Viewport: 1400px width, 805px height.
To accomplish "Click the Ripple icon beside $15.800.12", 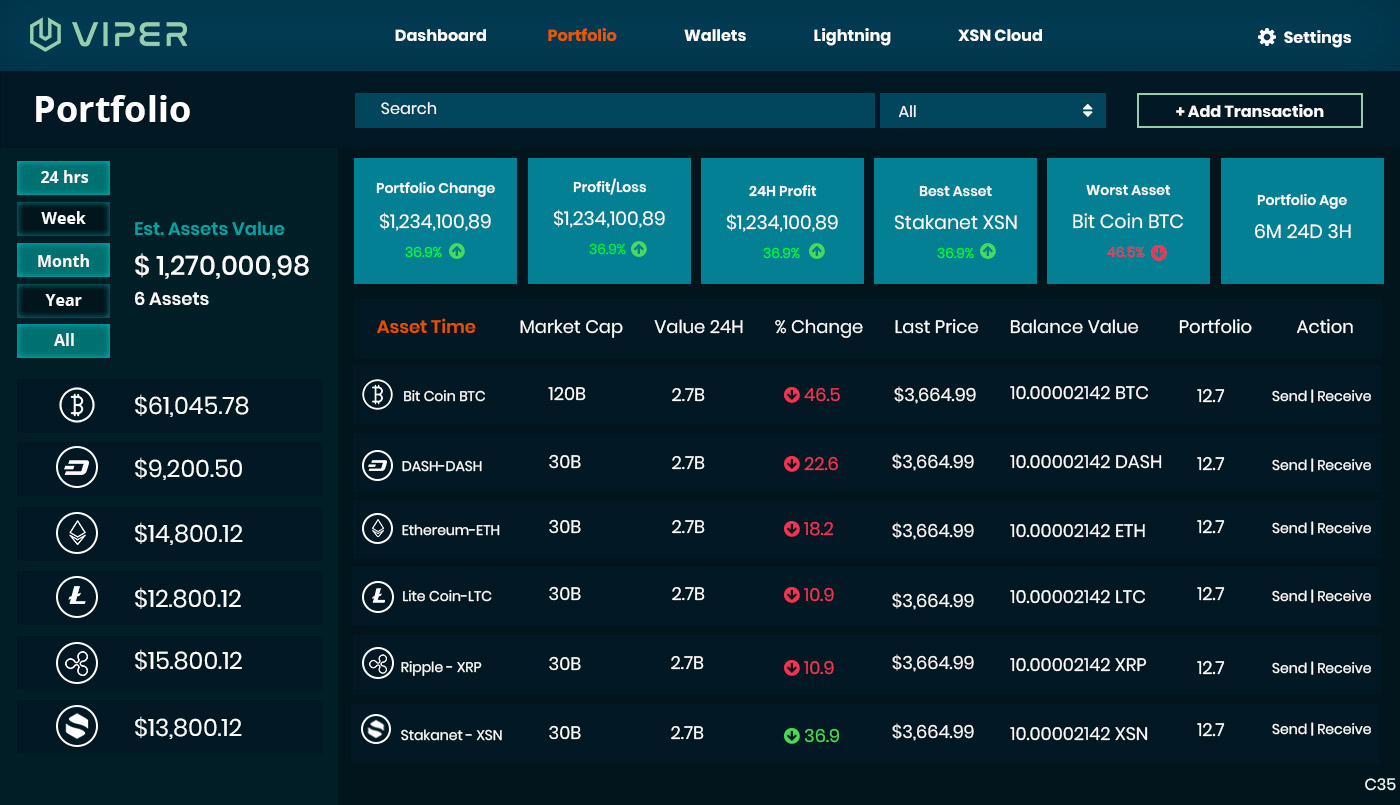I will tap(77, 661).
